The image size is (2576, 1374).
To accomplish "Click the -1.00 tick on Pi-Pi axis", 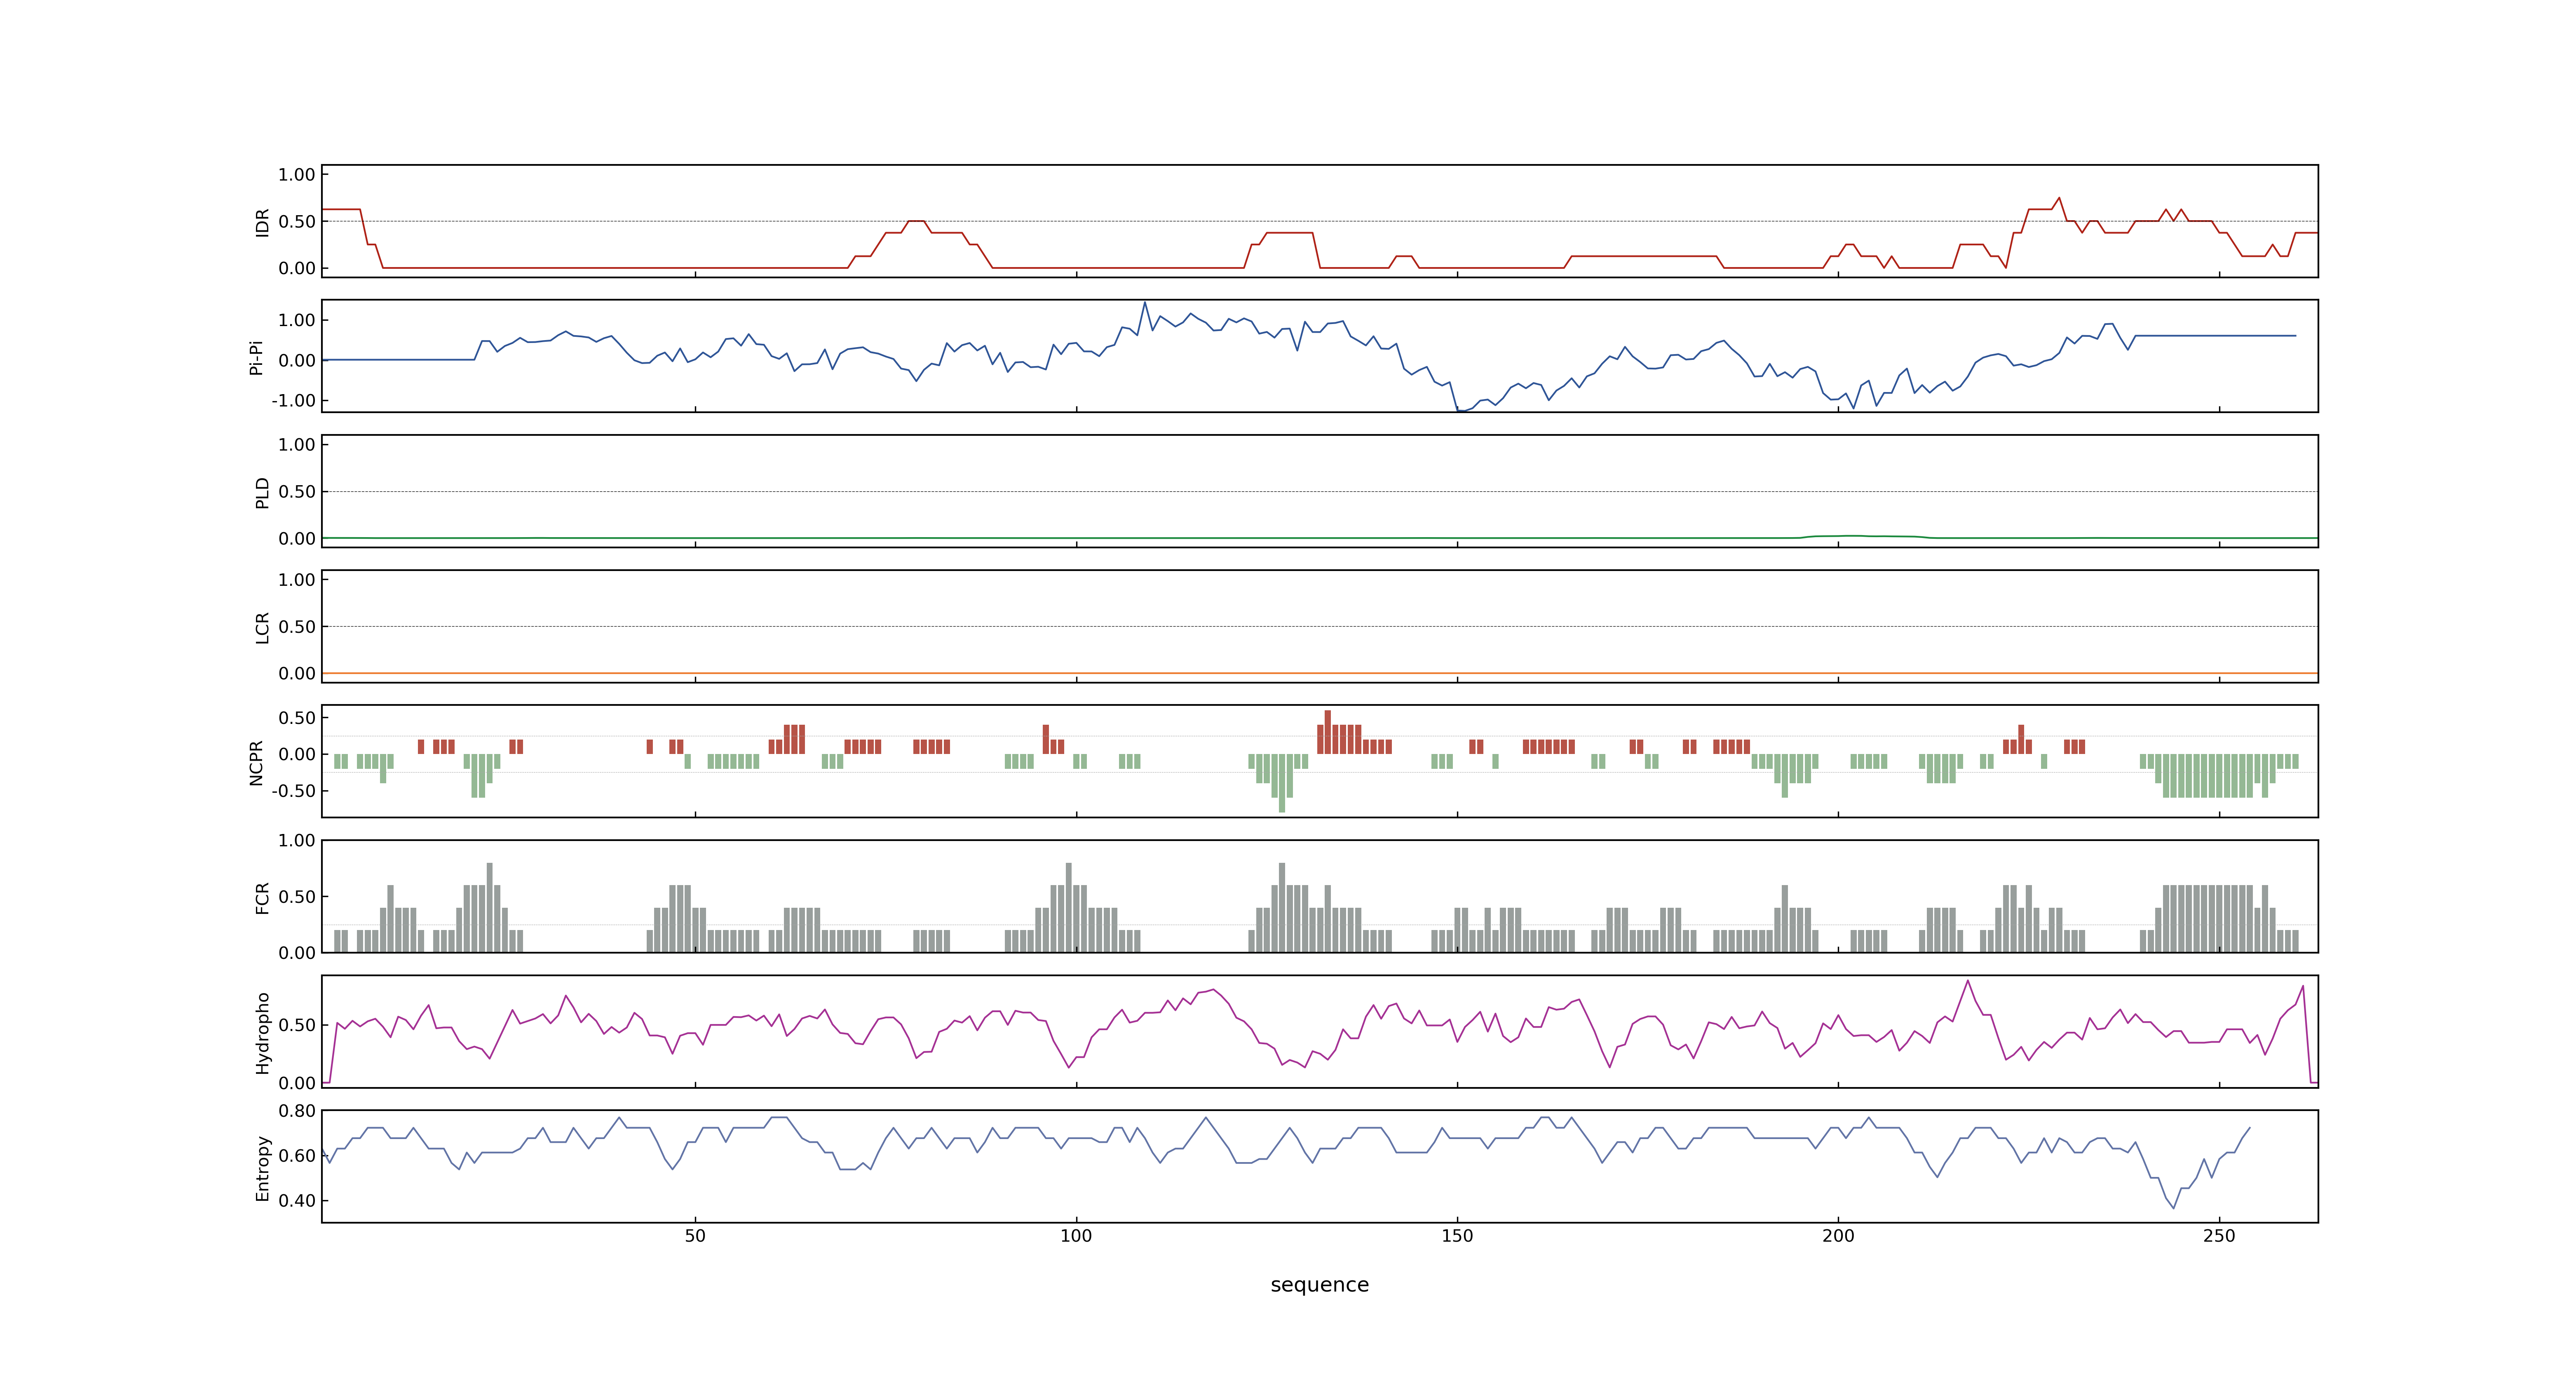I will click(293, 401).
